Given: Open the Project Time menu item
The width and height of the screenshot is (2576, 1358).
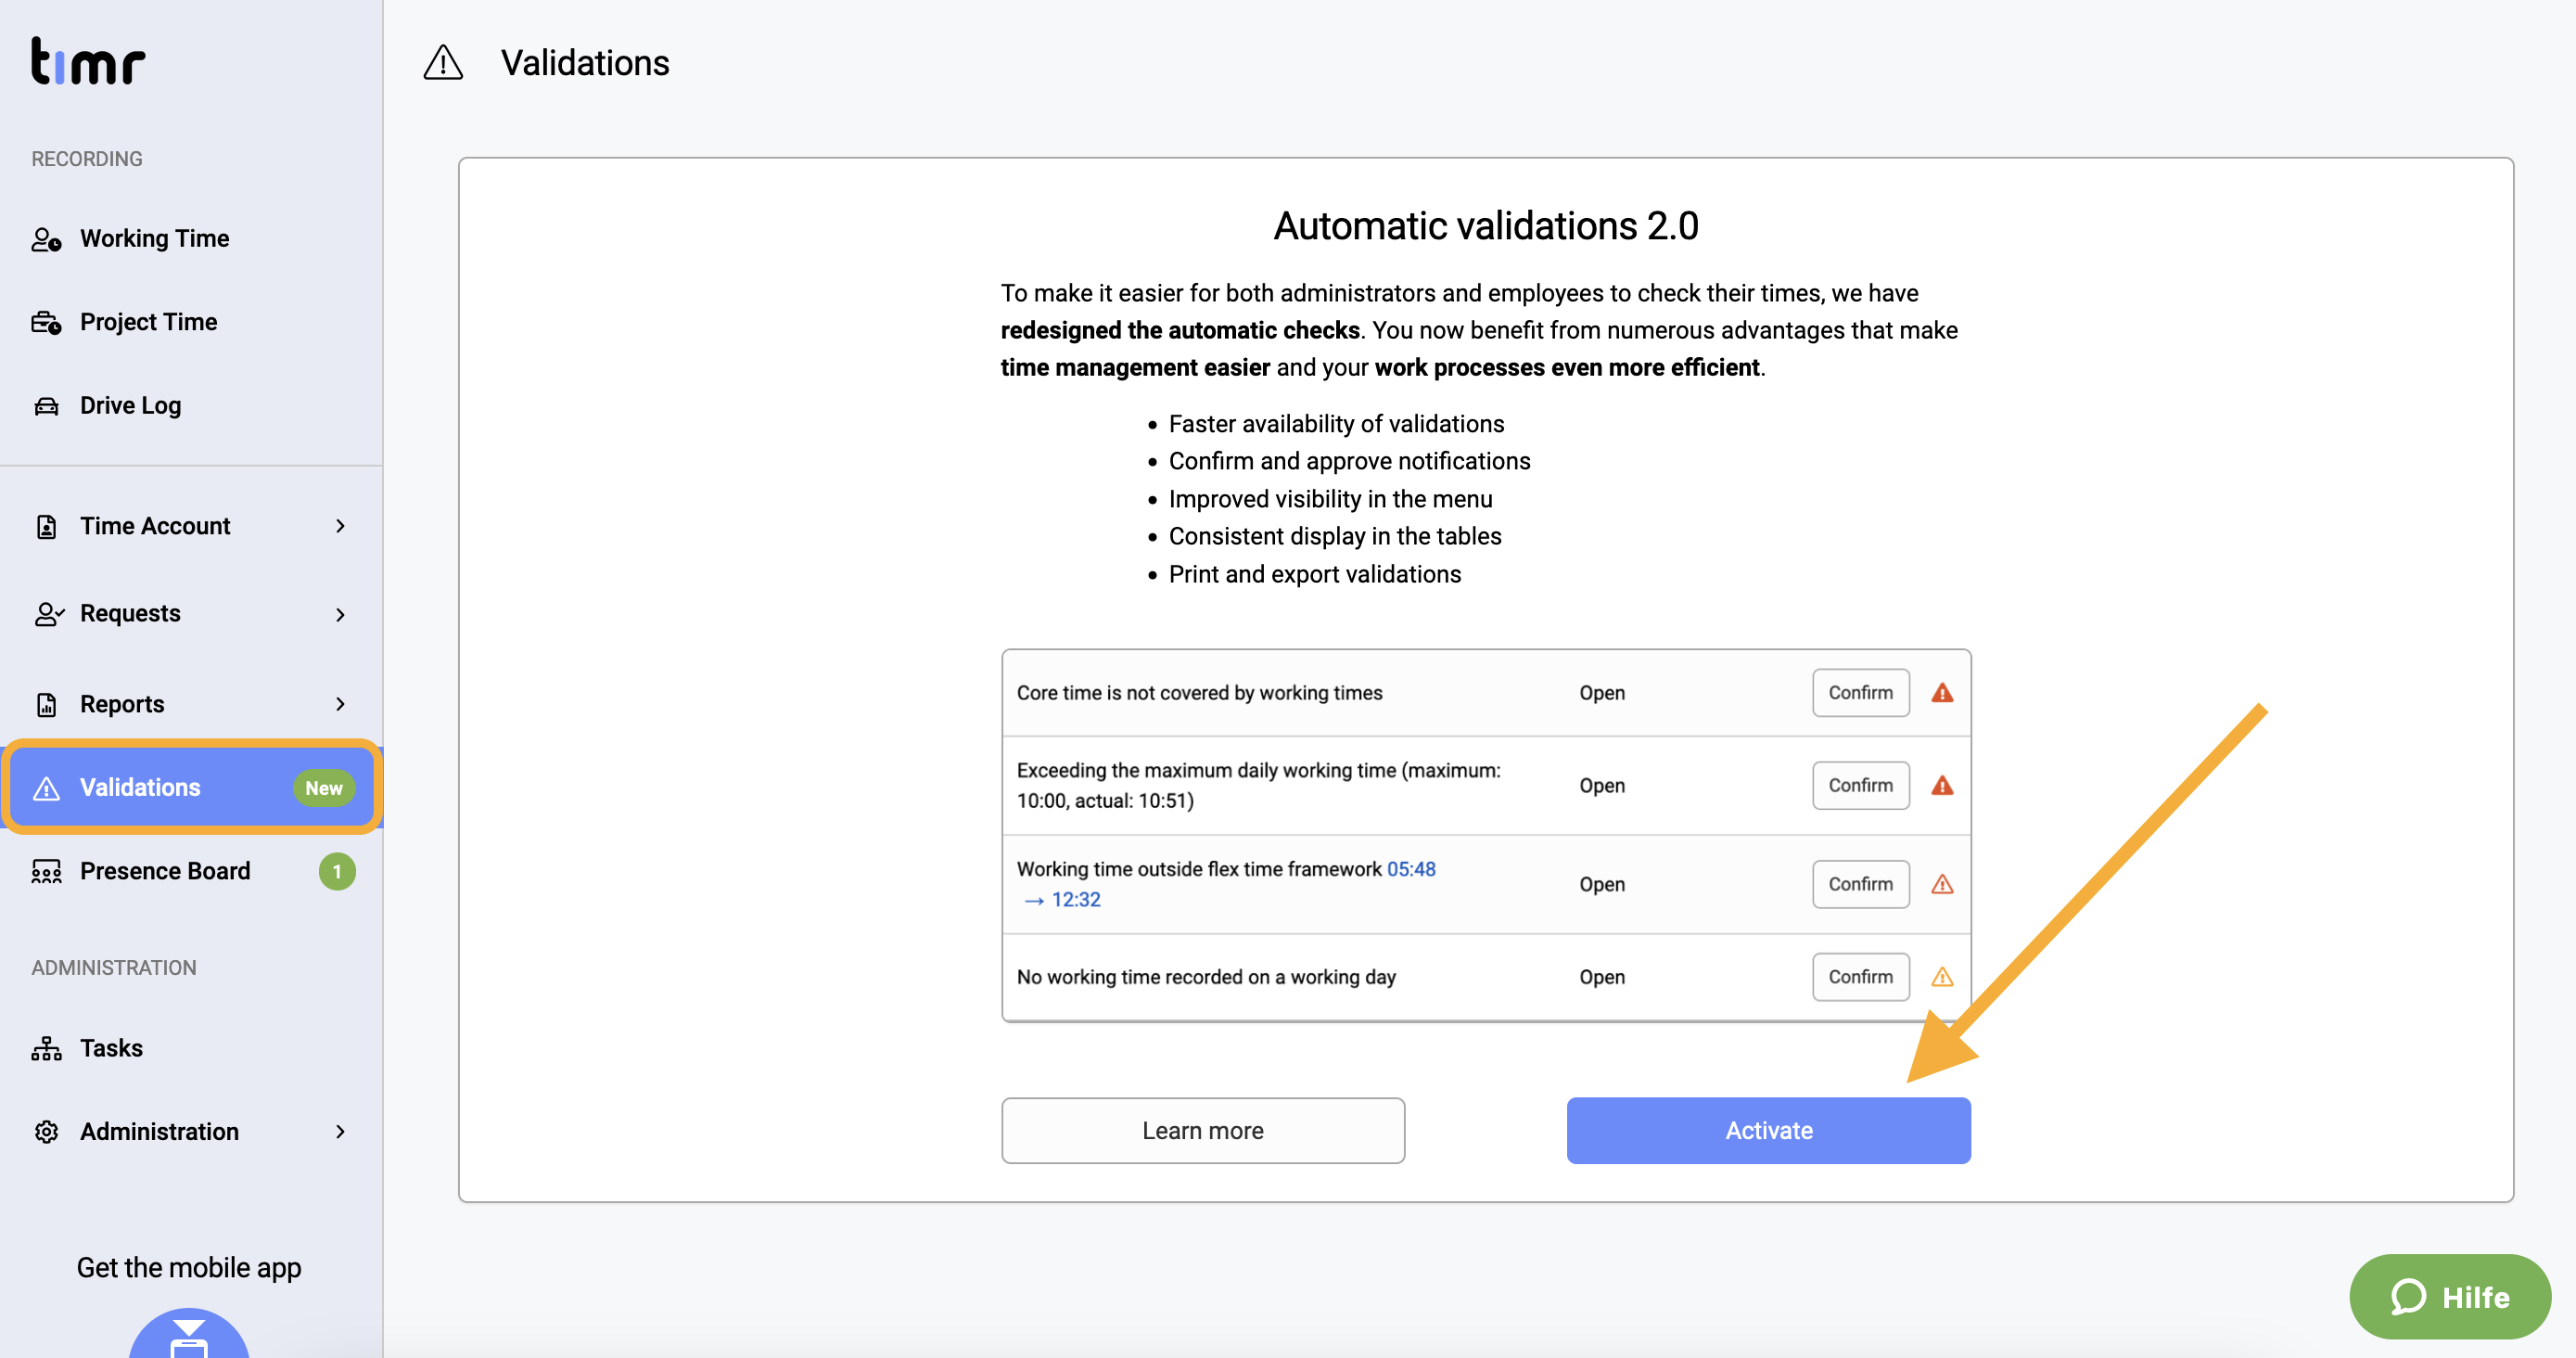Looking at the screenshot, I should pyautogui.click(x=191, y=322).
